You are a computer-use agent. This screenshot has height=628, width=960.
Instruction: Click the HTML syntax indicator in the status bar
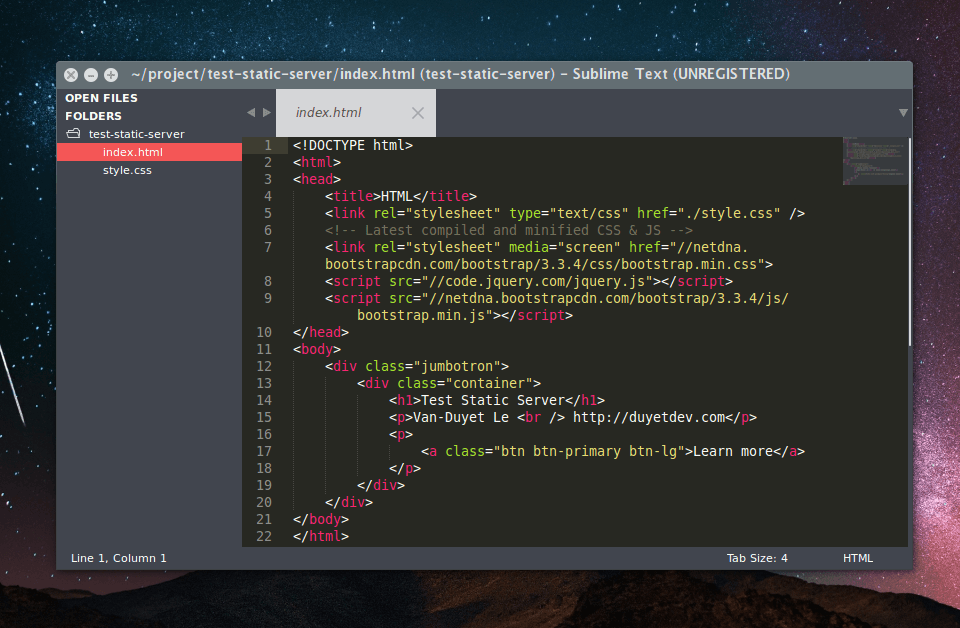point(857,558)
